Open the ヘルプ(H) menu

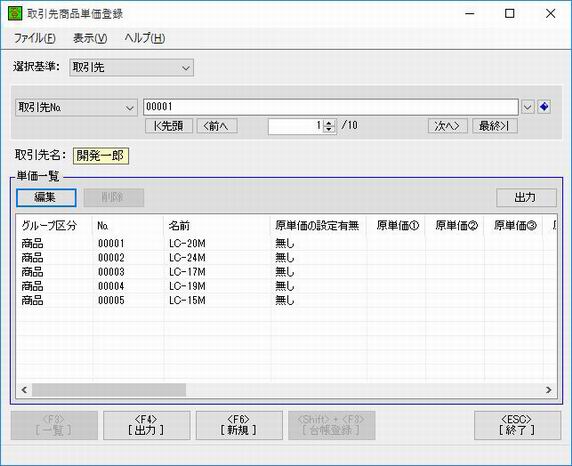tap(145, 38)
